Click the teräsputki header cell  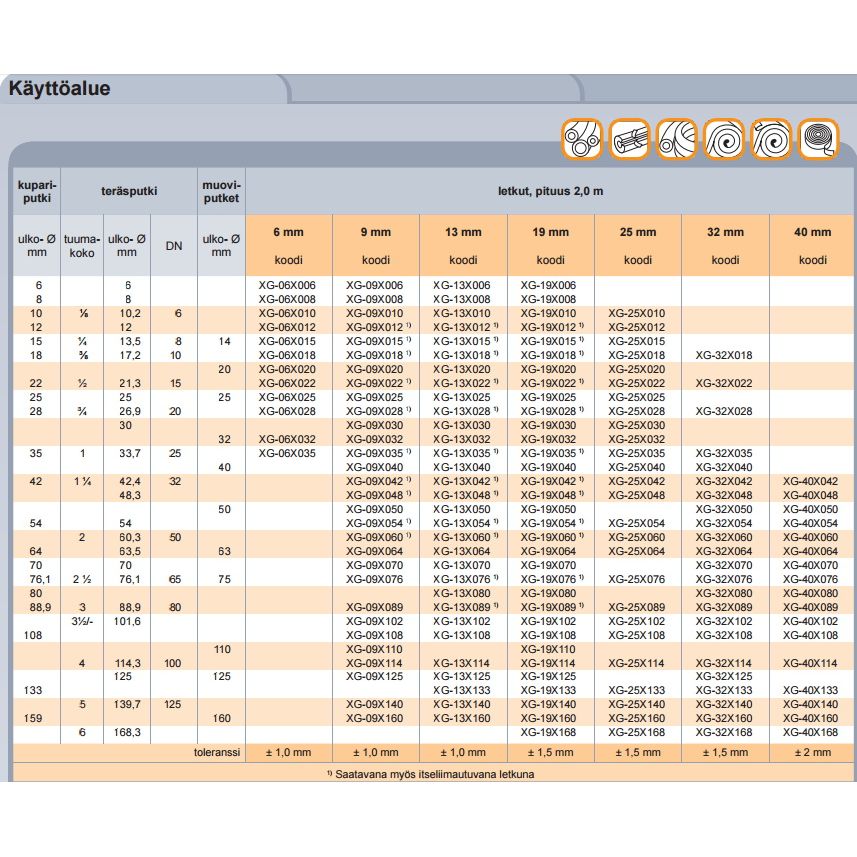click(x=129, y=188)
